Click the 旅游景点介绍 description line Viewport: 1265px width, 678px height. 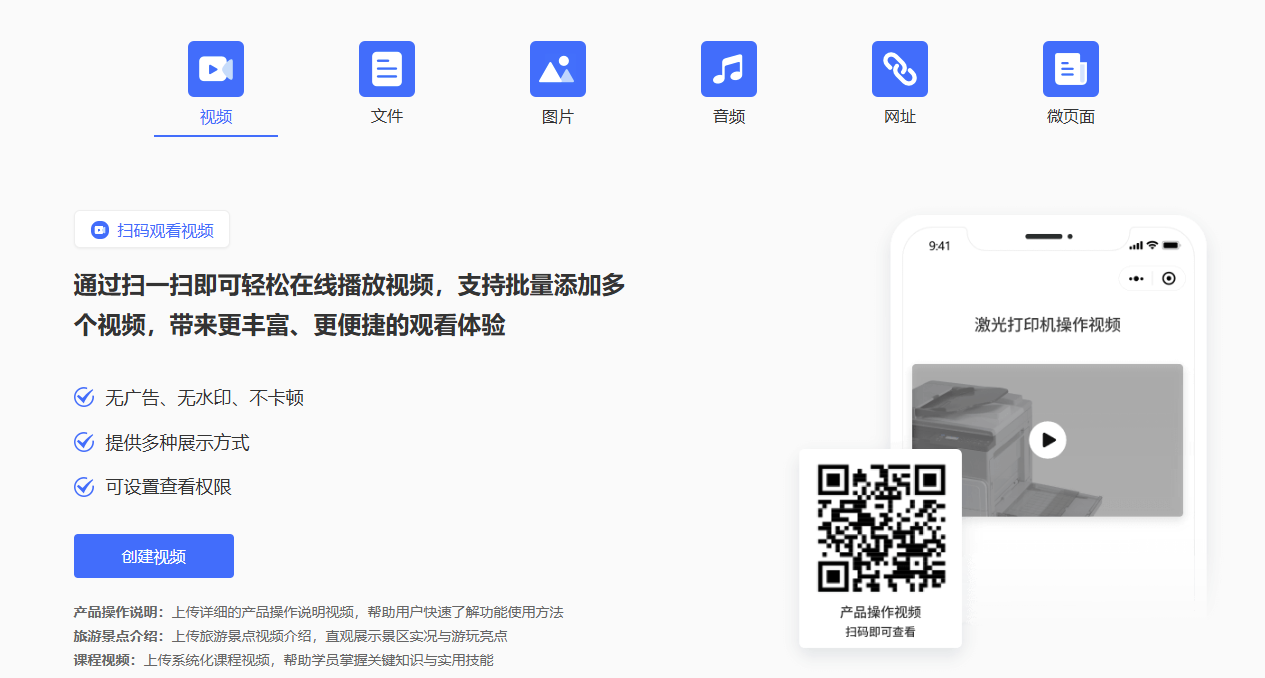click(x=291, y=636)
